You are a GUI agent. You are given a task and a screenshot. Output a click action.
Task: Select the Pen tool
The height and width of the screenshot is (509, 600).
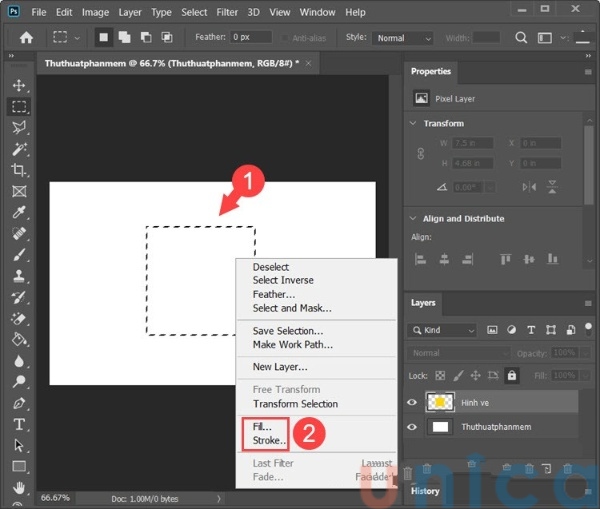click(x=19, y=403)
